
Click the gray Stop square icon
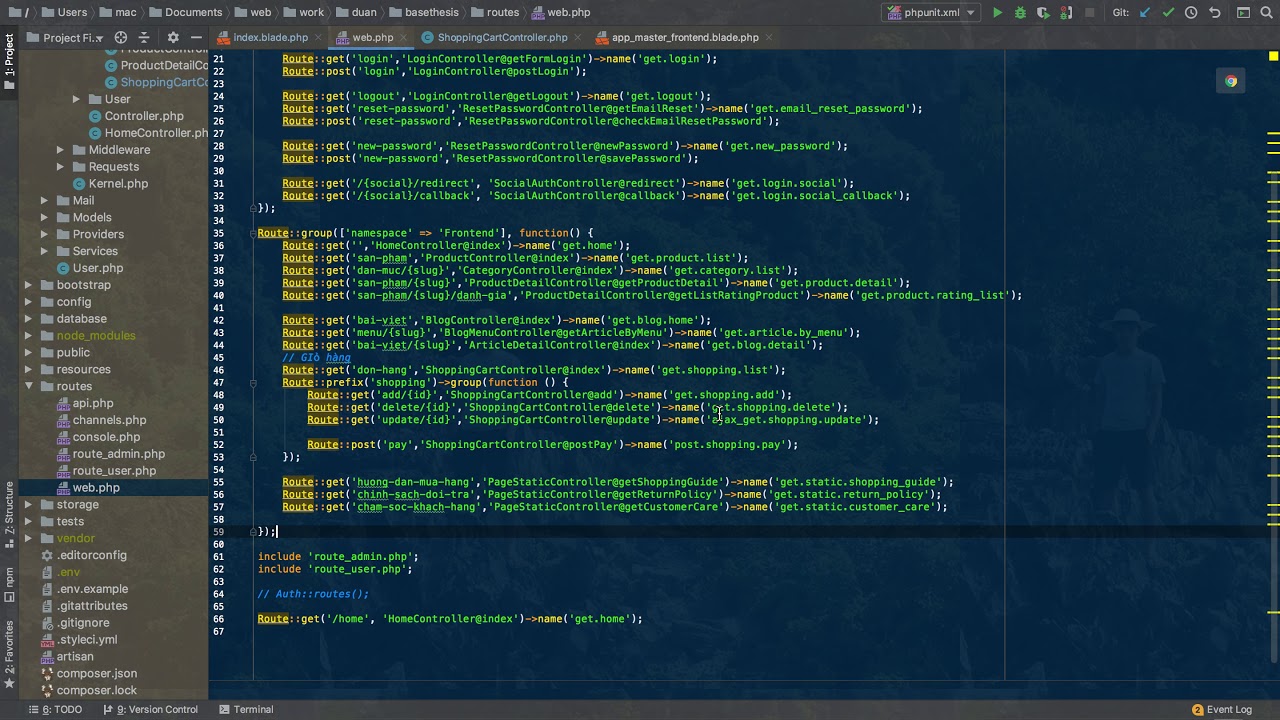pyautogui.click(x=1090, y=13)
